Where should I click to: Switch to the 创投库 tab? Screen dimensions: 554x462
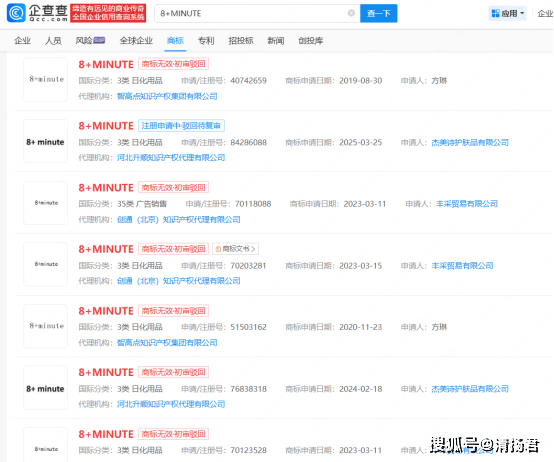click(x=311, y=41)
